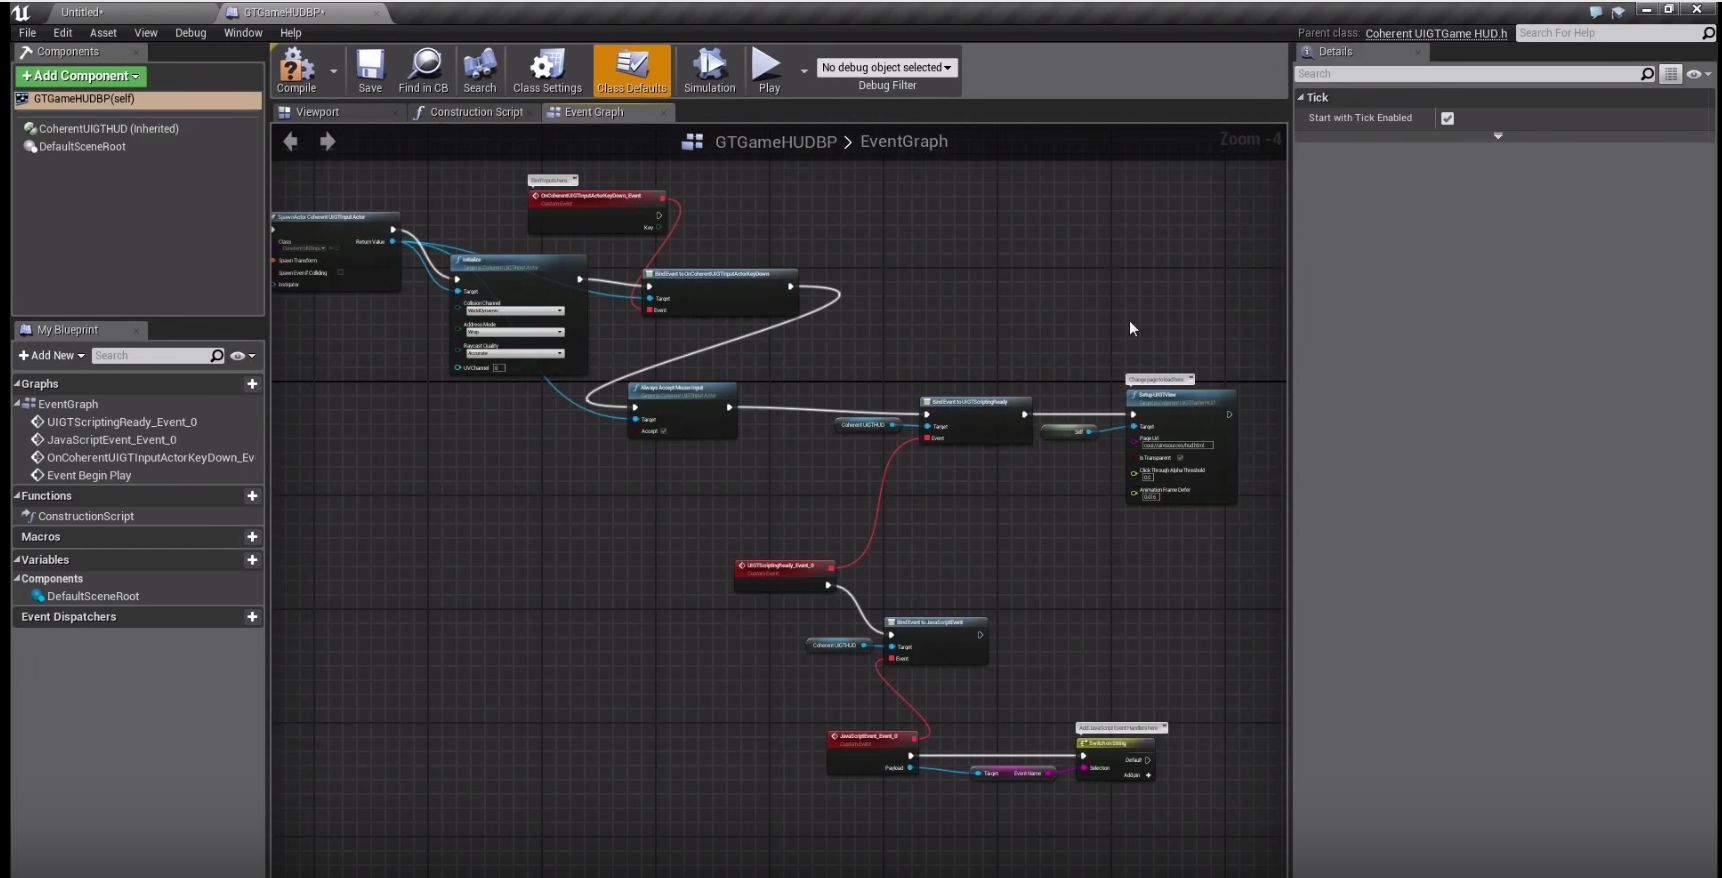The image size is (1722, 878).
Task: Click the Compile toolbar icon
Action: coord(296,70)
